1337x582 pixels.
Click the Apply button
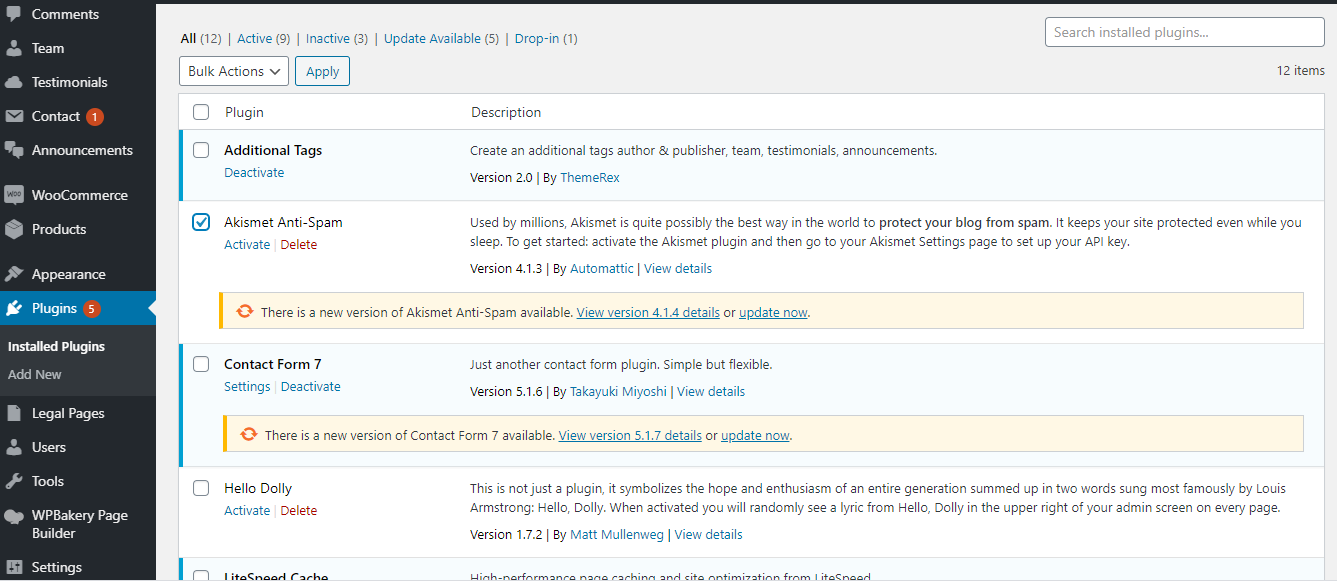tap(322, 71)
